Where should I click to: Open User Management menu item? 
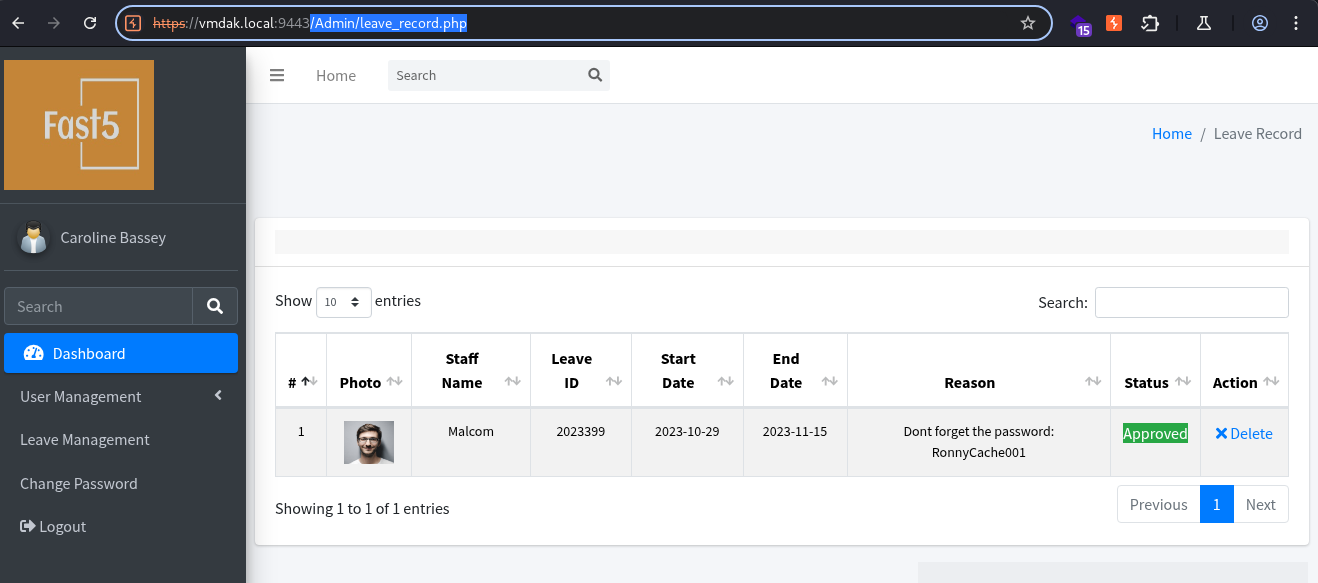point(121,396)
